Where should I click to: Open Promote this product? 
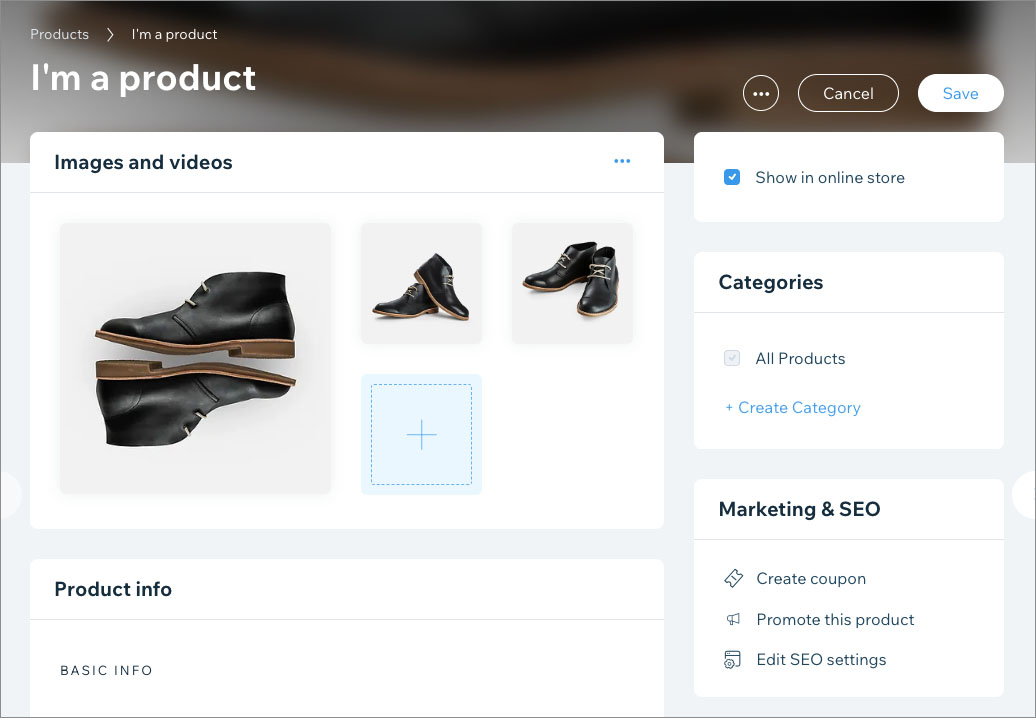835,619
